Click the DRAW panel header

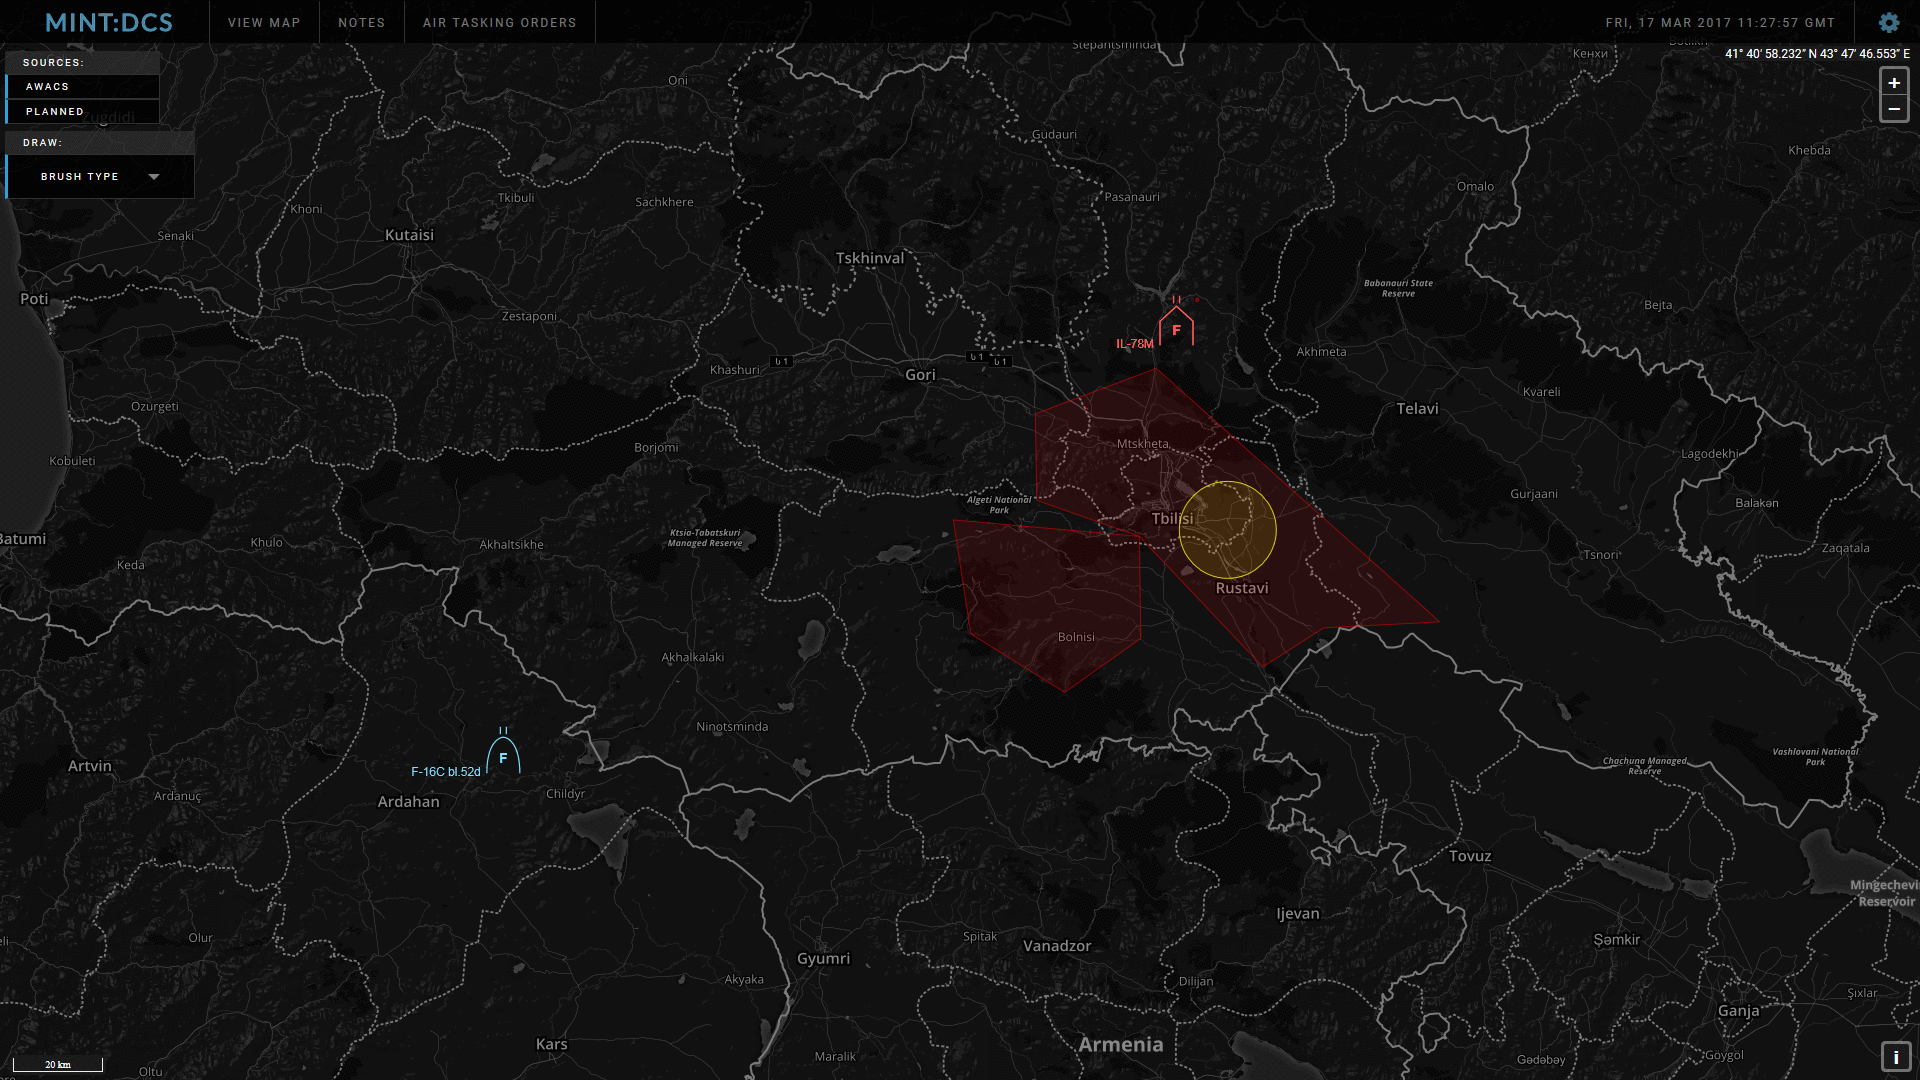100,143
